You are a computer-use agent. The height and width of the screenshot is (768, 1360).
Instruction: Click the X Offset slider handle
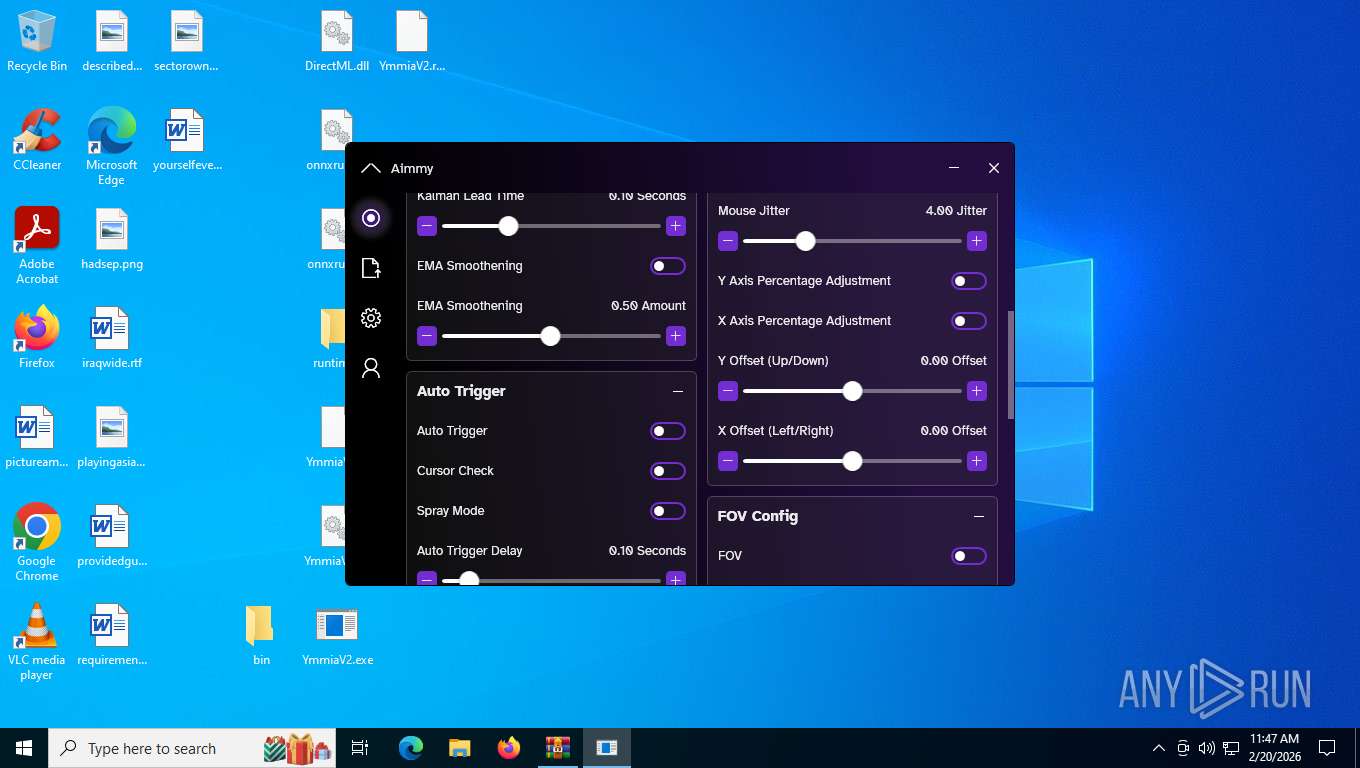tap(852, 461)
